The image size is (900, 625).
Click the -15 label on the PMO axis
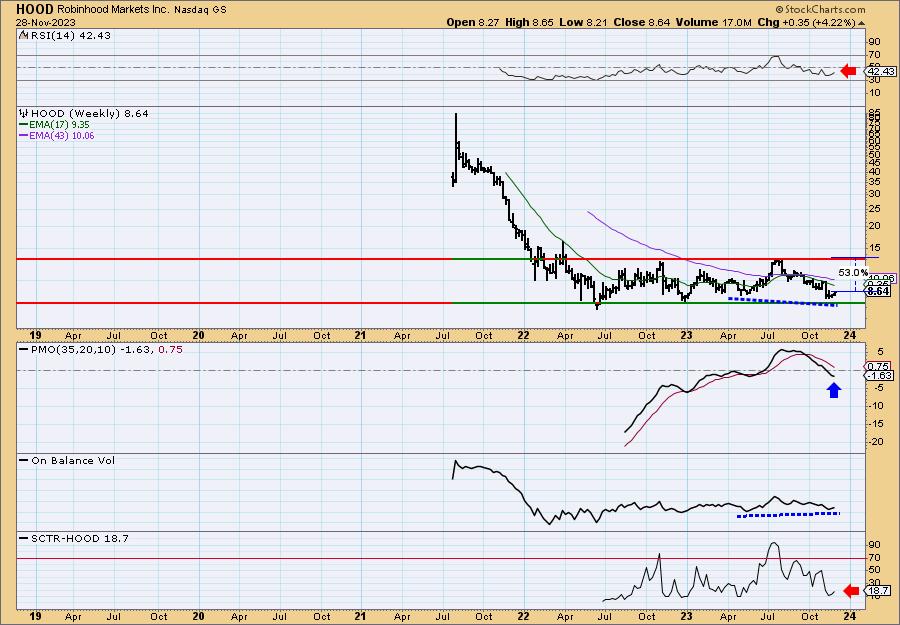coord(875,424)
